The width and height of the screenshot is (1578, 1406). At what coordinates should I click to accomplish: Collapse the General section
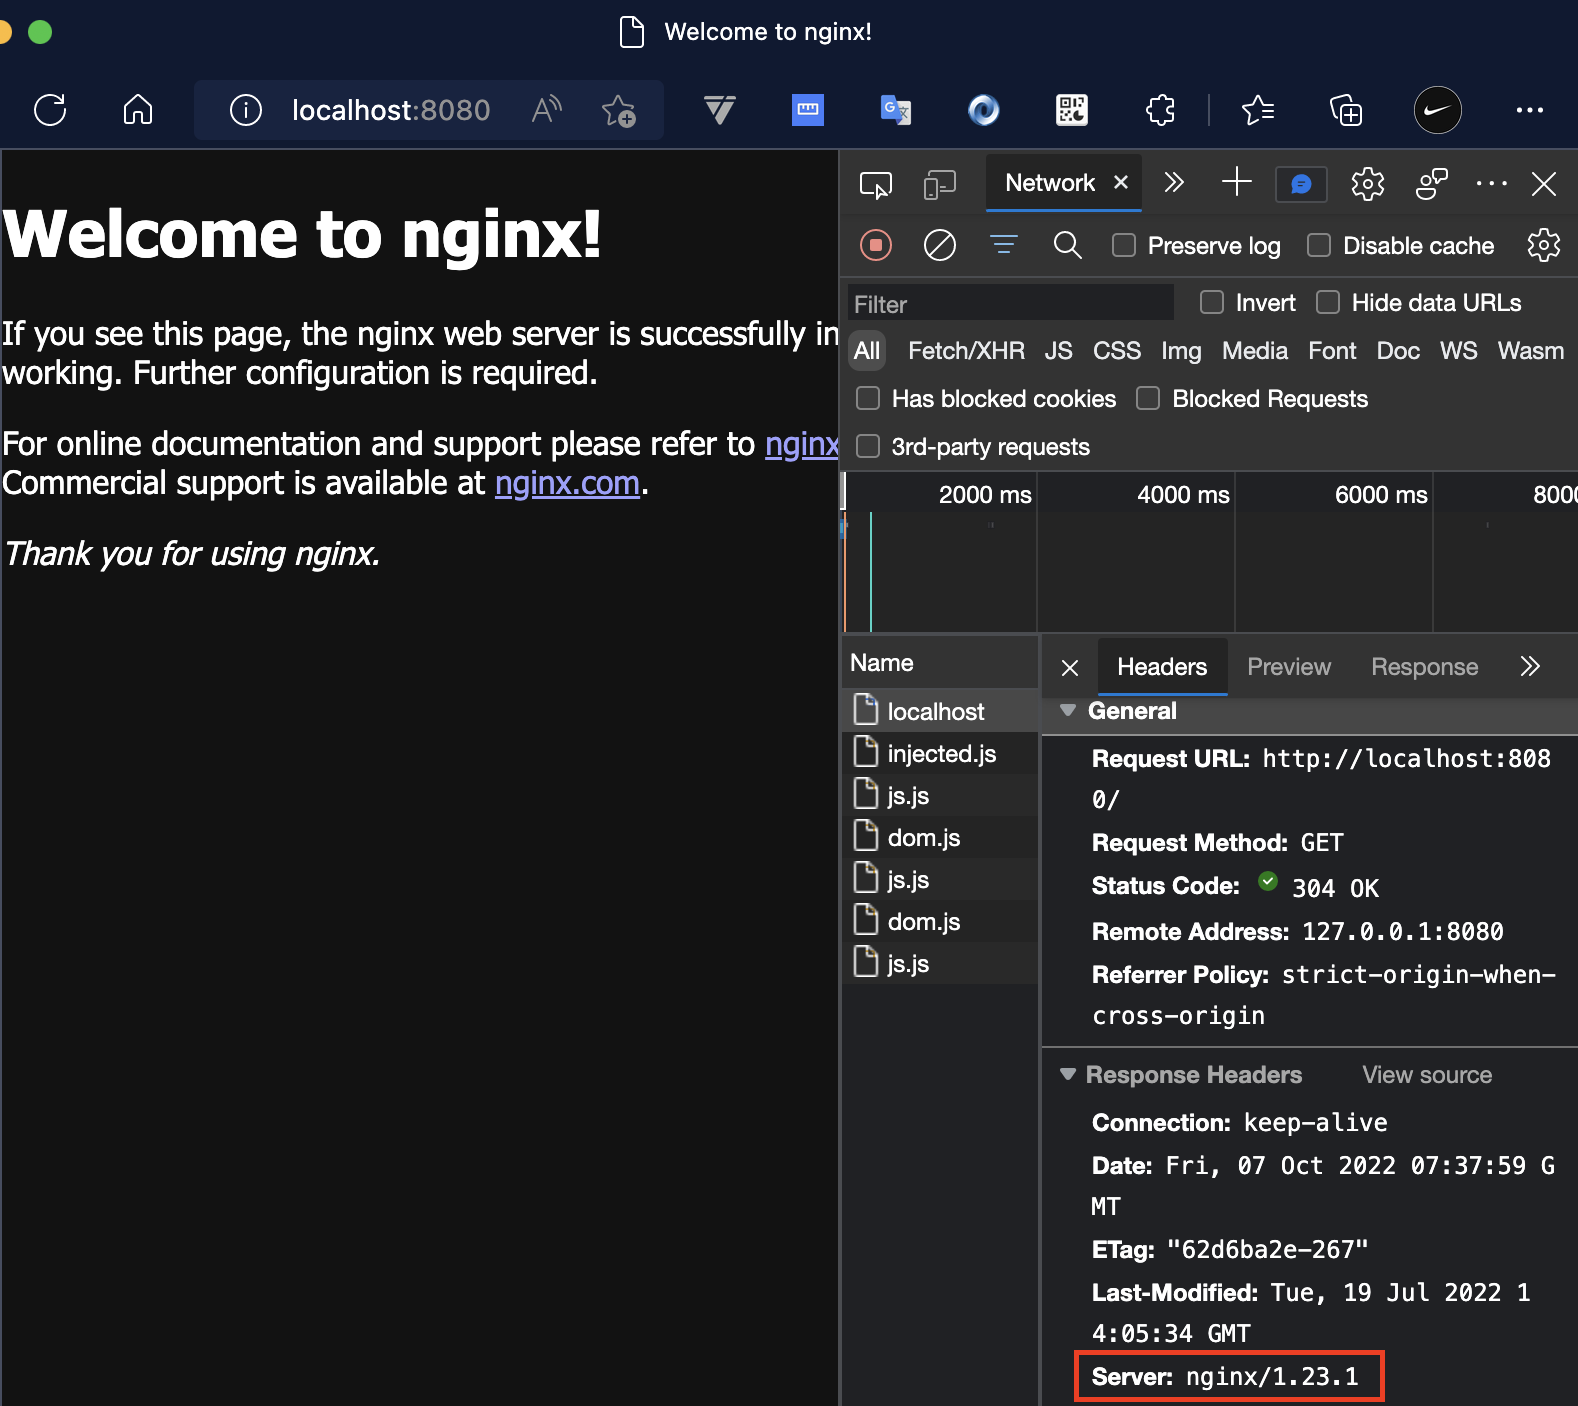[x=1068, y=711]
